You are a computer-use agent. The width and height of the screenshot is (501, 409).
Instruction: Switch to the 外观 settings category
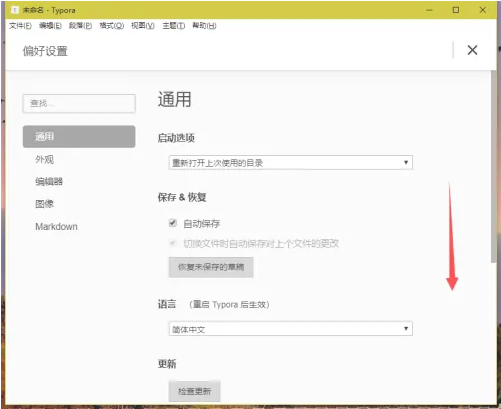pos(45,159)
